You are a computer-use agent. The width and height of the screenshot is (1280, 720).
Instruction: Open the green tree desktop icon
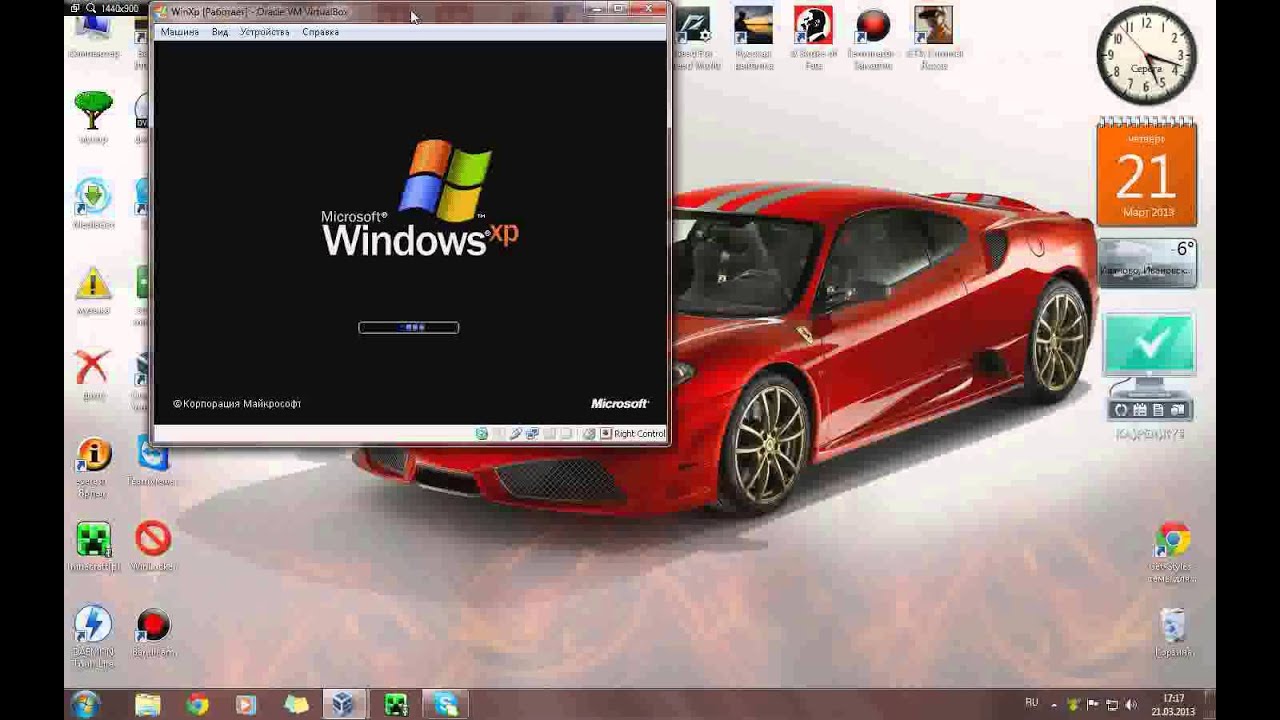(93, 117)
